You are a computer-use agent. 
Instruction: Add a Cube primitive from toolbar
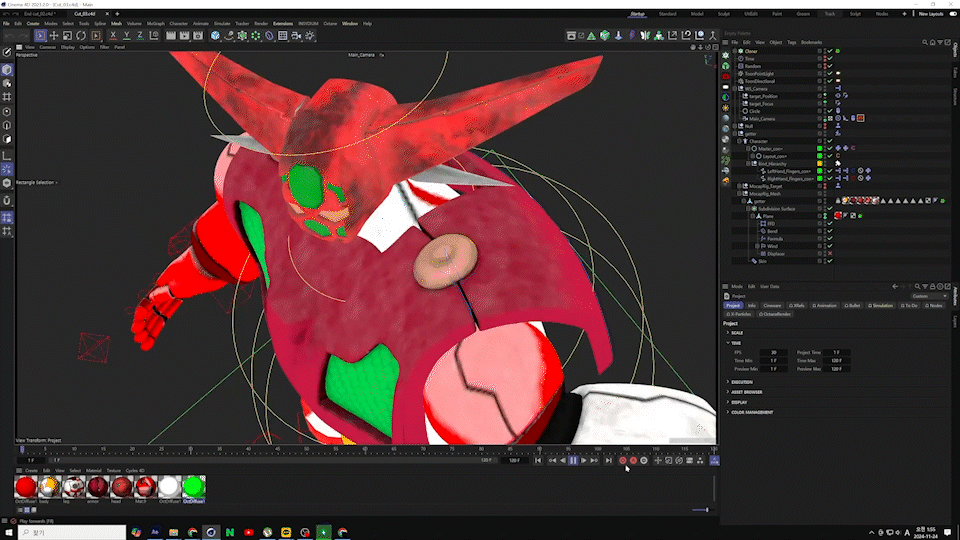tap(216, 36)
